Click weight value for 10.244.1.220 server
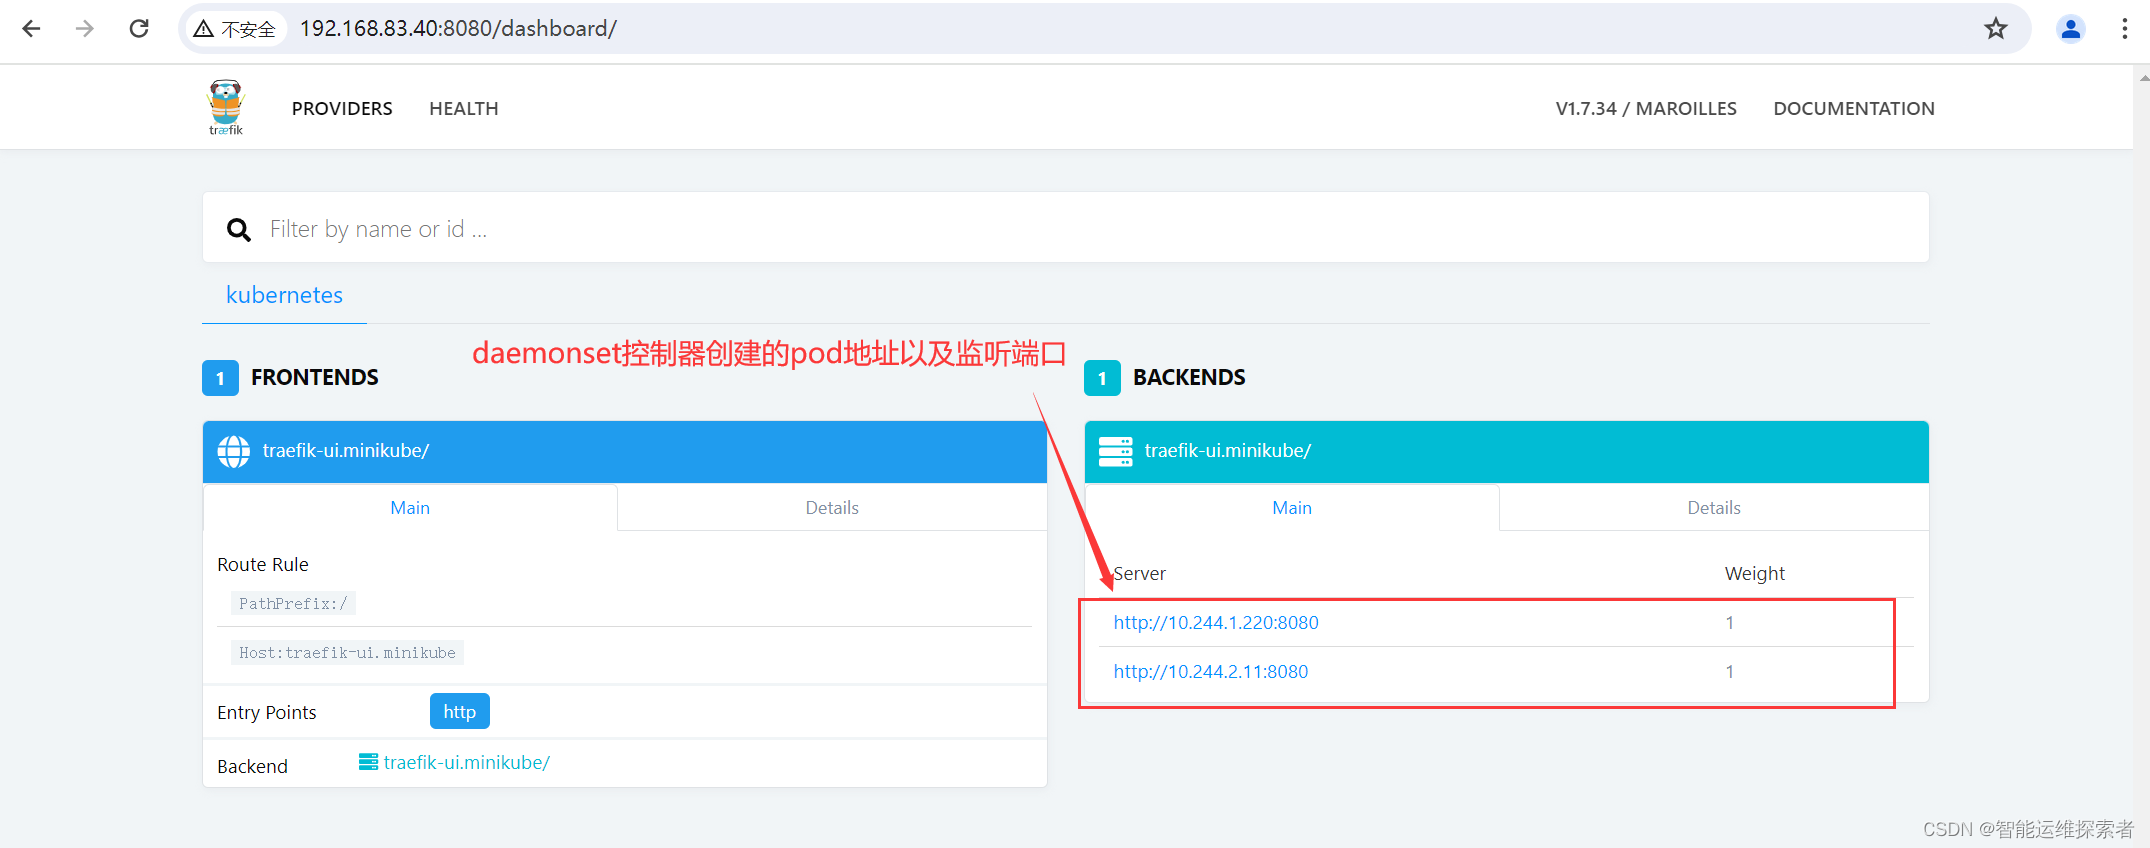This screenshot has height=848, width=2150. coord(1729,623)
